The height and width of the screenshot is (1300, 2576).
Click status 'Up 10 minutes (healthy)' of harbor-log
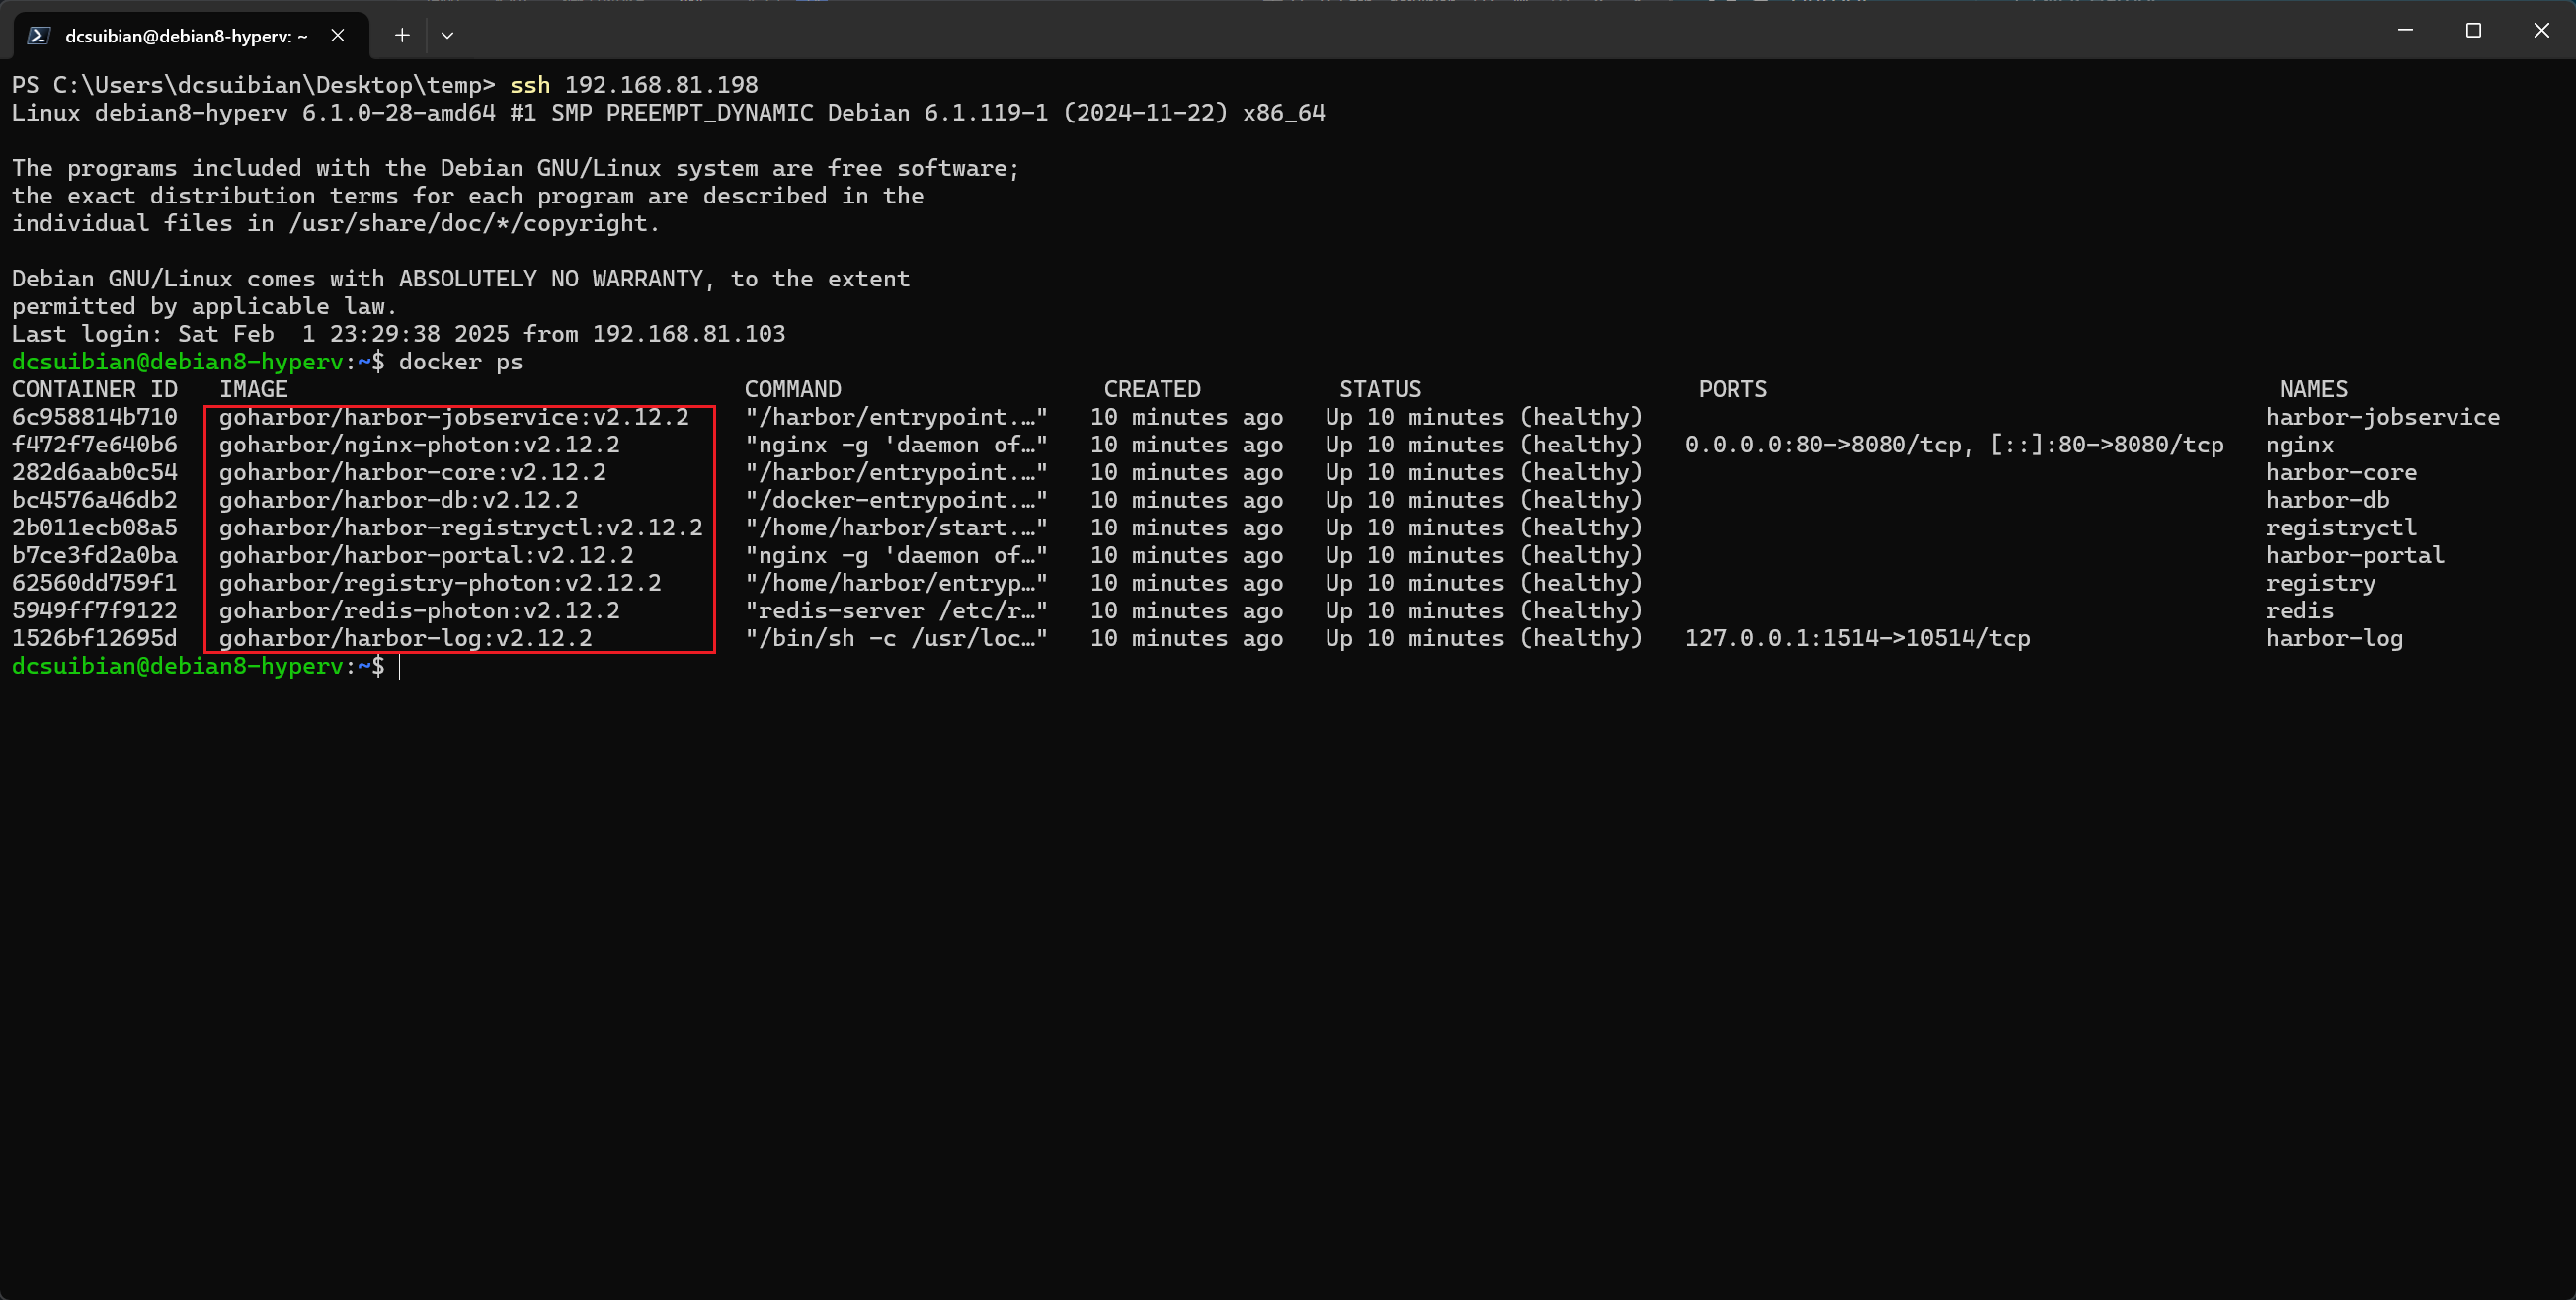tap(1484, 638)
